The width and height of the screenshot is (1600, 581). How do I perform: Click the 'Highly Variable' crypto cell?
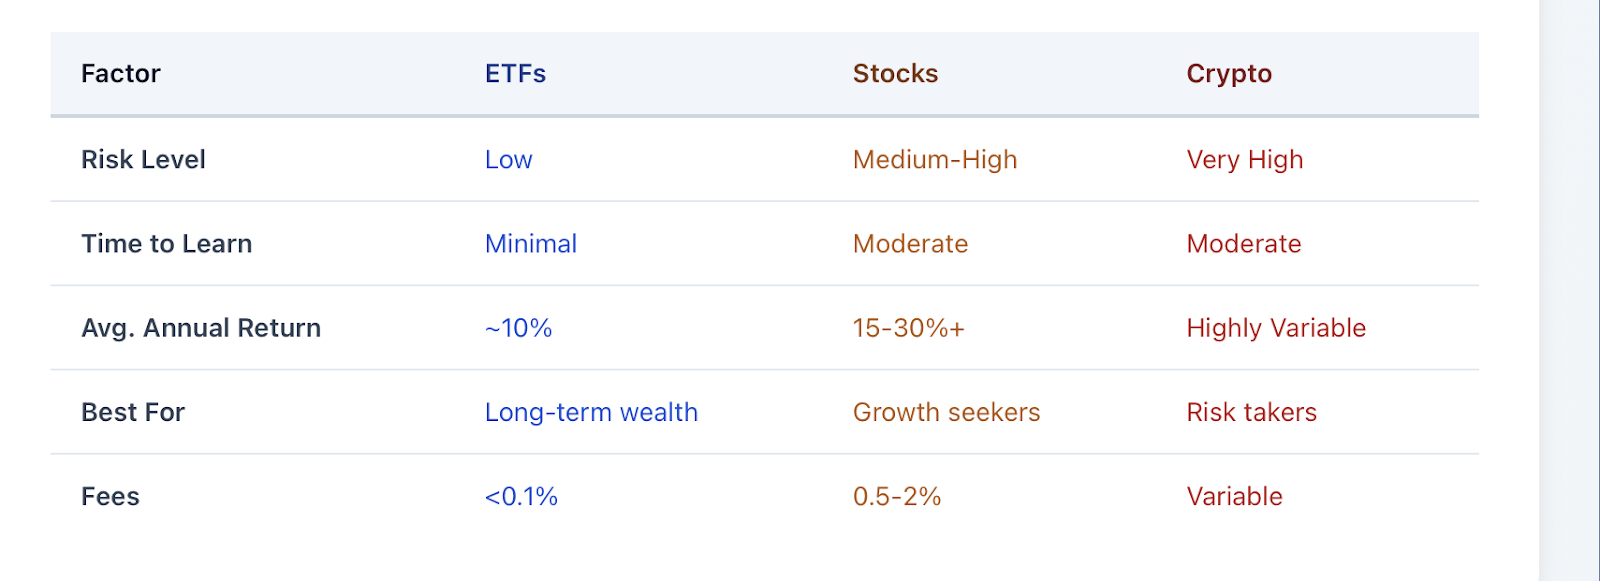pos(1276,328)
